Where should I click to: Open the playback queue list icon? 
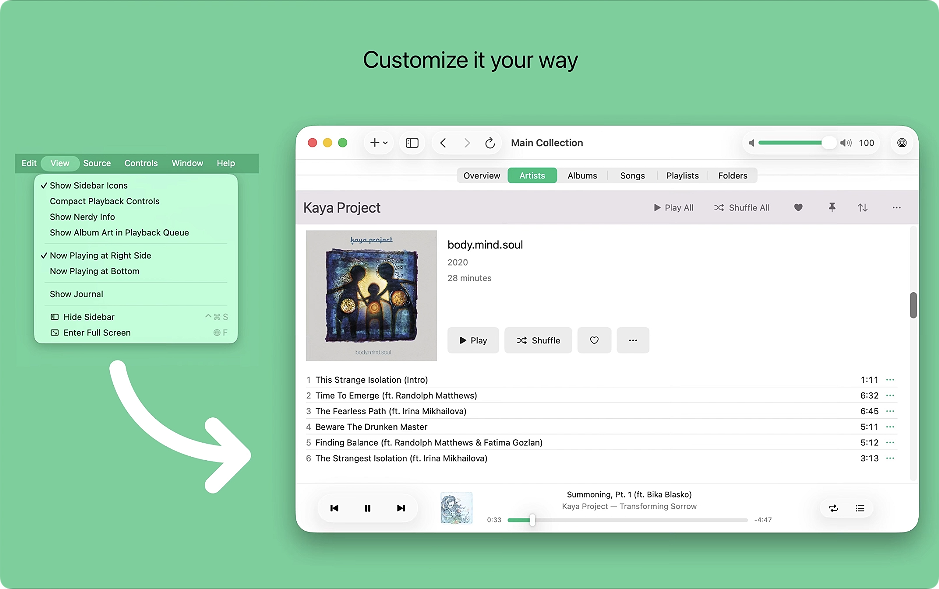(x=860, y=508)
